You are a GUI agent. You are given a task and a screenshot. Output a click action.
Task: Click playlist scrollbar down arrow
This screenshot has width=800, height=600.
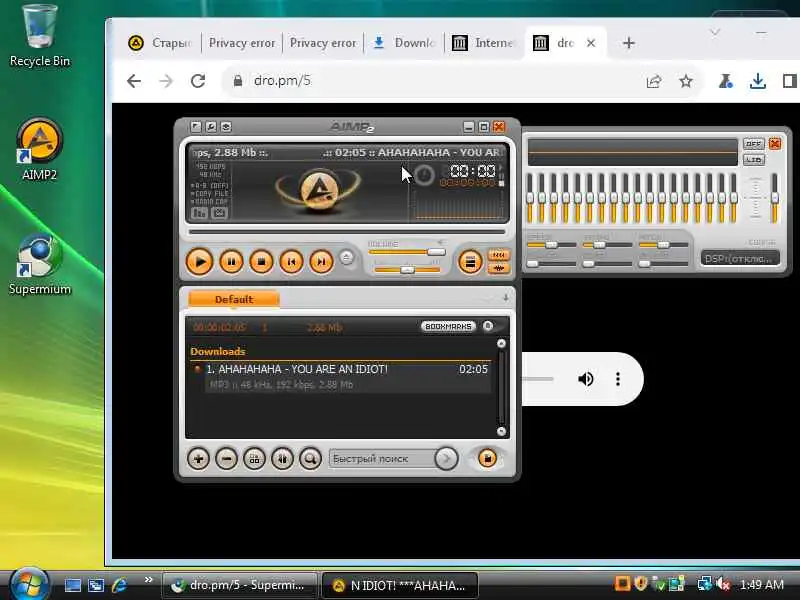[501, 432]
